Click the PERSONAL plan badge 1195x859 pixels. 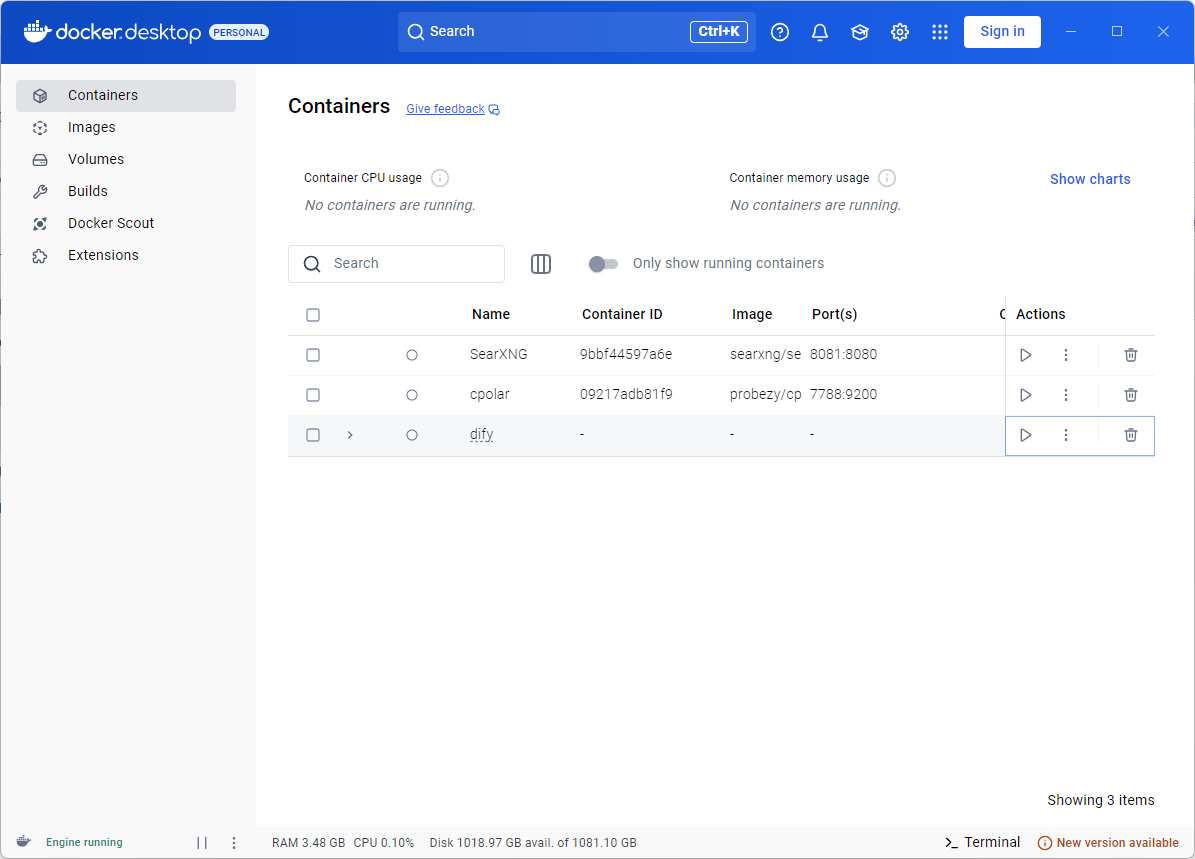coord(239,32)
